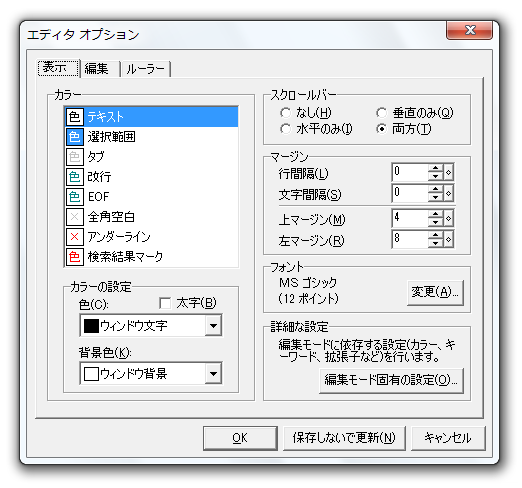Select the 改行 color icon entry
Viewport: 522px width, 488px height.
coord(74,177)
